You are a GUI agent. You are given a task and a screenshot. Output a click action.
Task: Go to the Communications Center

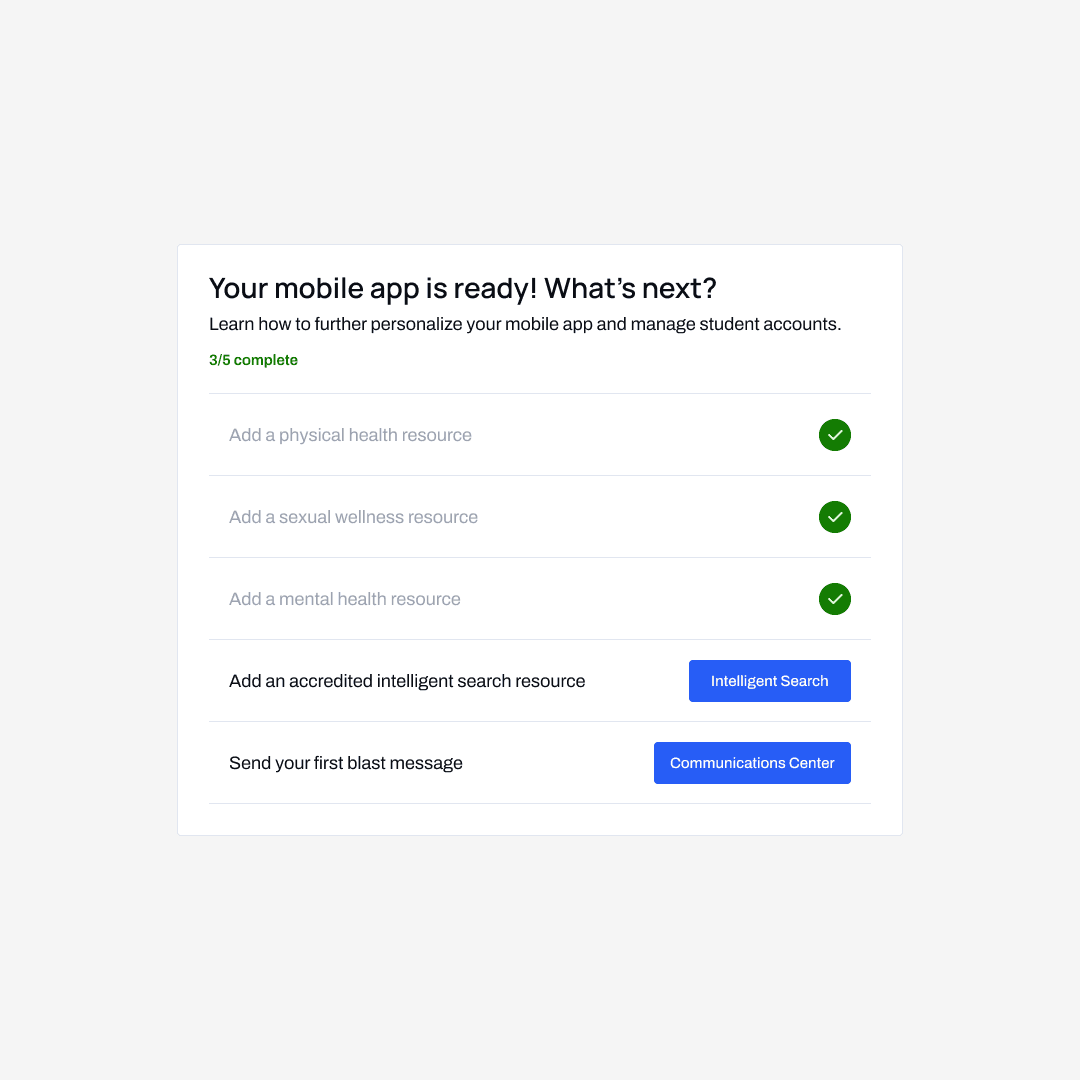pos(752,763)
